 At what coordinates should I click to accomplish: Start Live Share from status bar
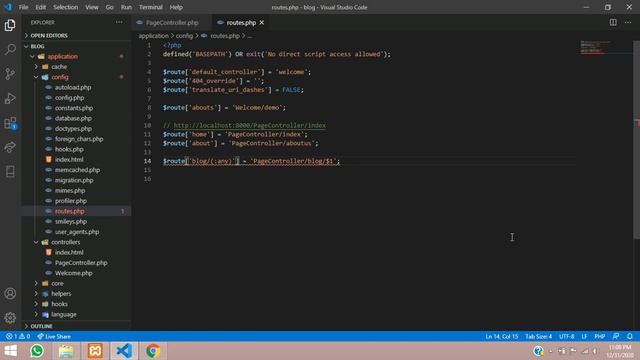coord(54,336)
